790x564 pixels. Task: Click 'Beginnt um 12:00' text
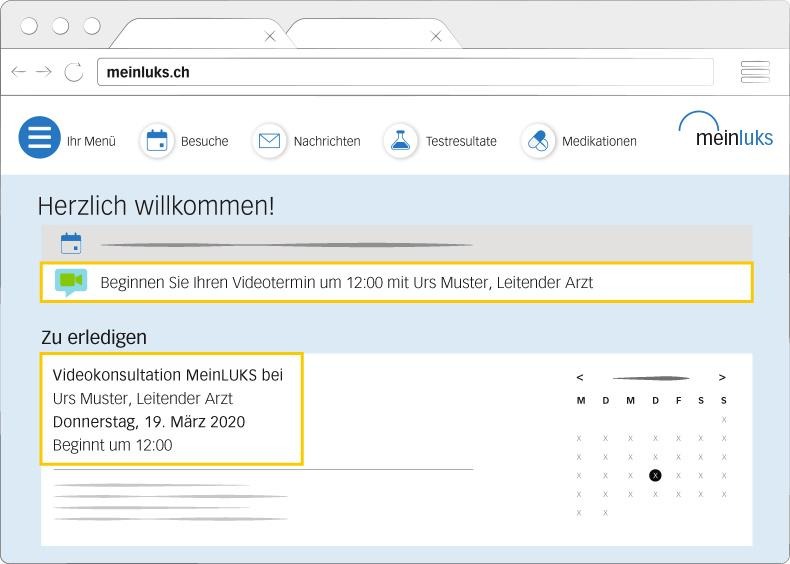click(112, 445)
